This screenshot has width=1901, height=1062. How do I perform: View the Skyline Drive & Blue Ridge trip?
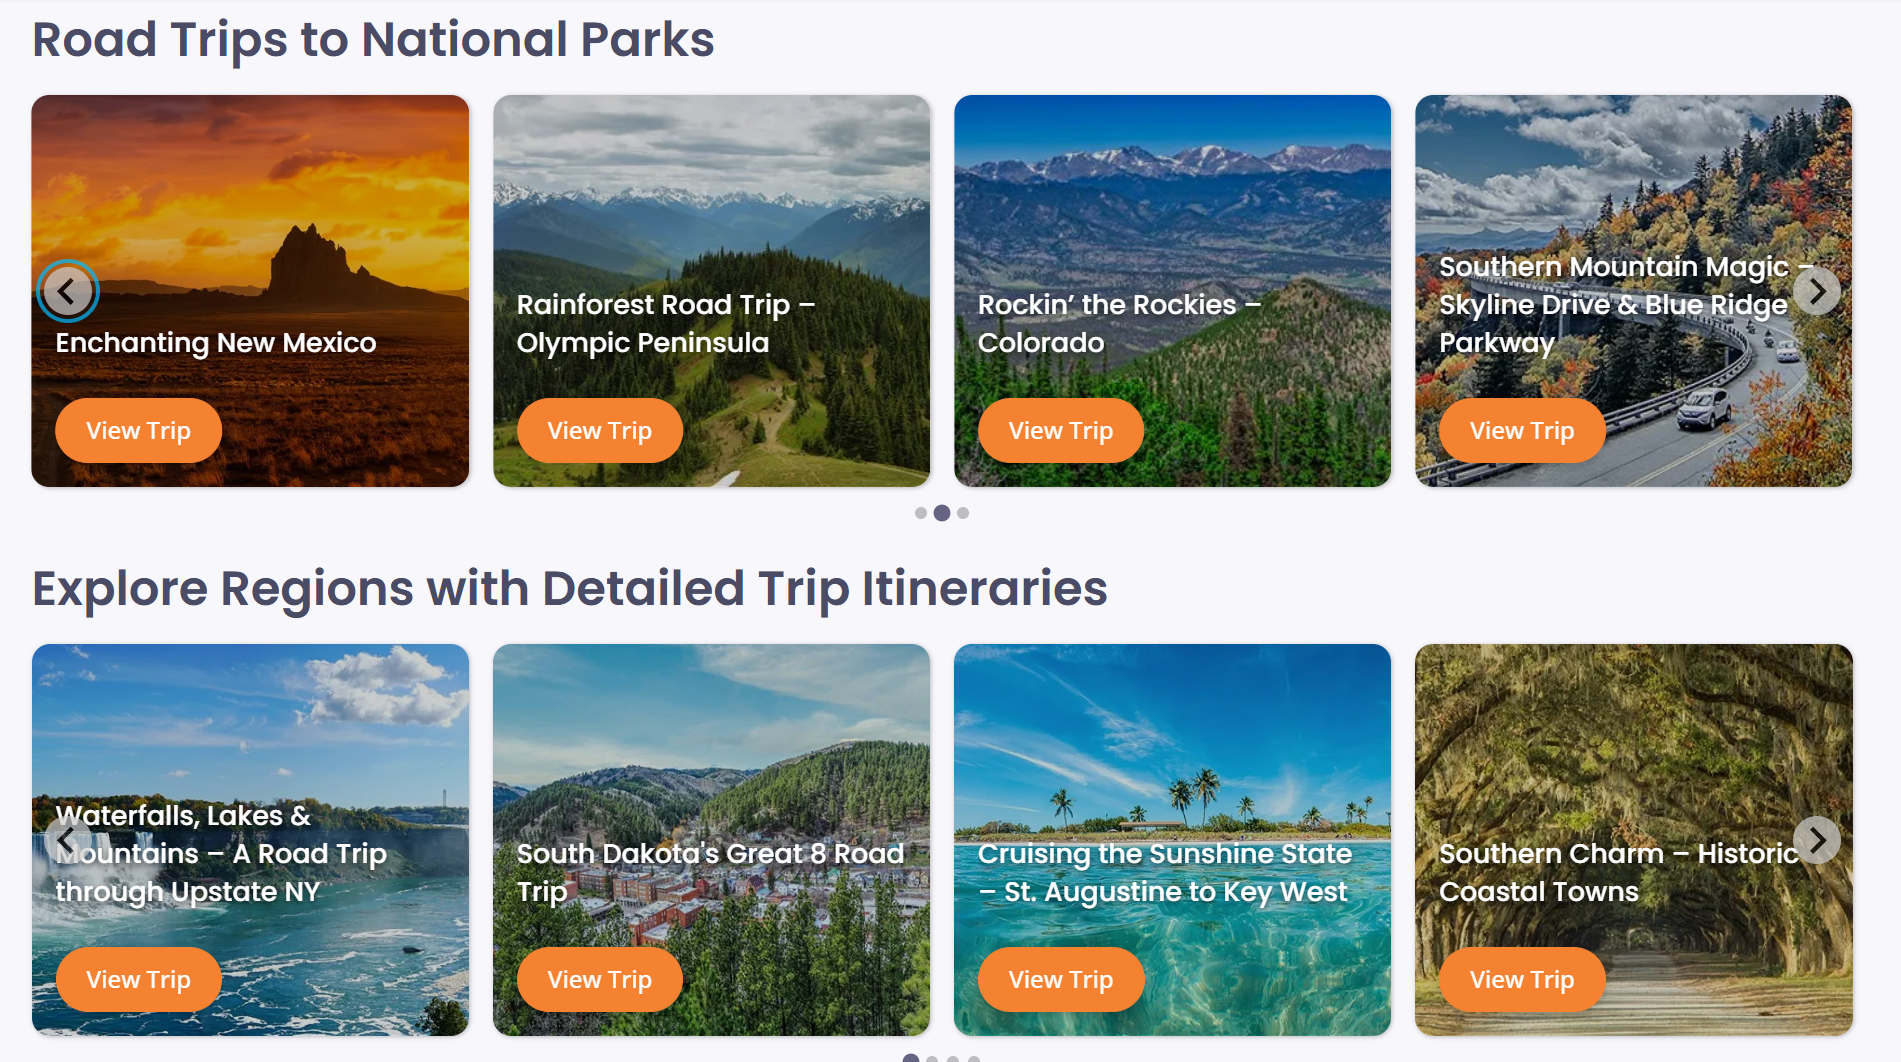(x=1521, y=431)
